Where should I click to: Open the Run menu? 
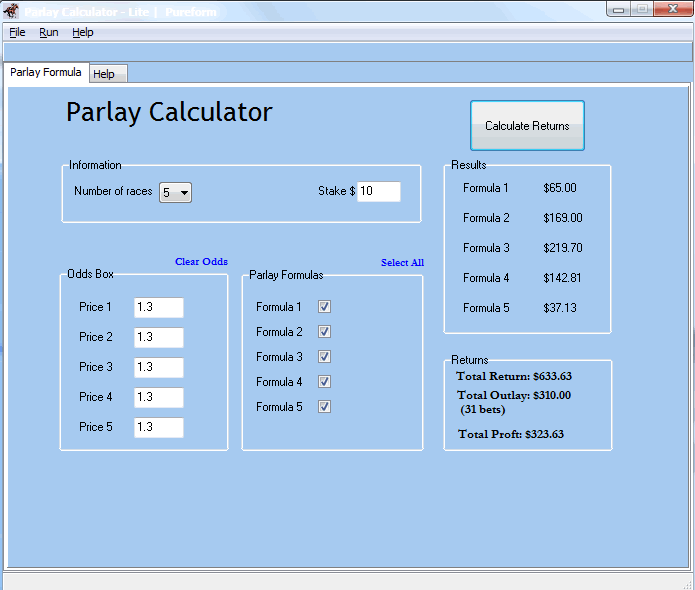pos(49,32)
